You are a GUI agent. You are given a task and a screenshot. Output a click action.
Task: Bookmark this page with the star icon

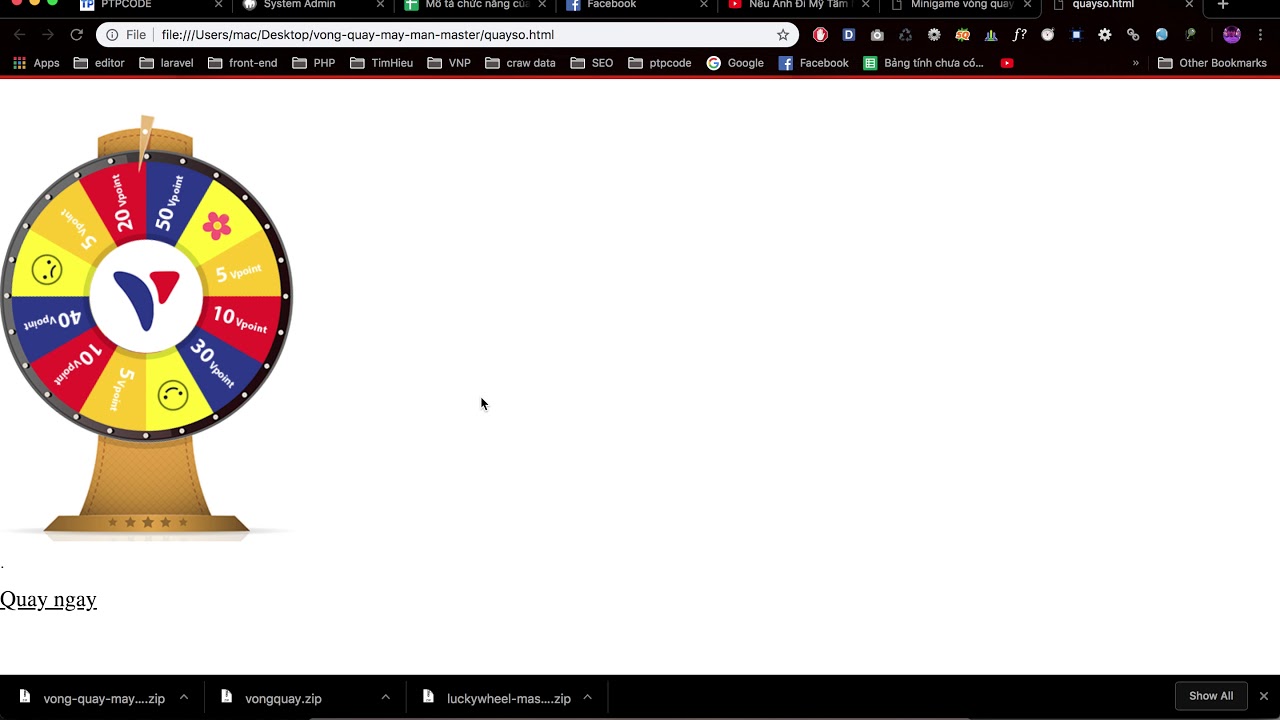coord(783,35)
